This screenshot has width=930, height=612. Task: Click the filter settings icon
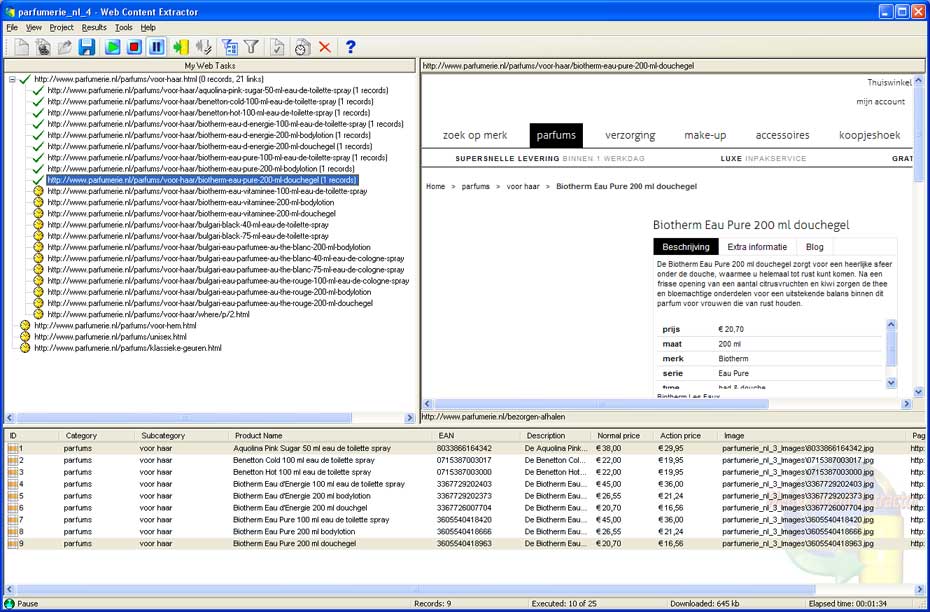[x=230, y=47]
